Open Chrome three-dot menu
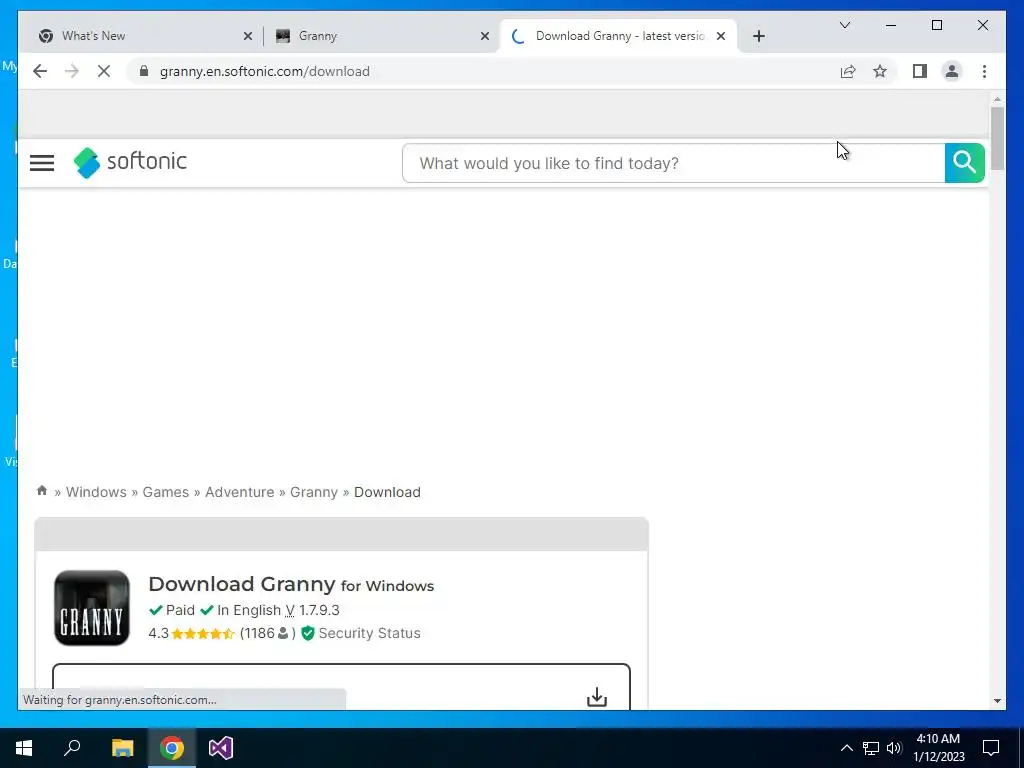This screenshot has height=768, width=1024. click(984, 71)
